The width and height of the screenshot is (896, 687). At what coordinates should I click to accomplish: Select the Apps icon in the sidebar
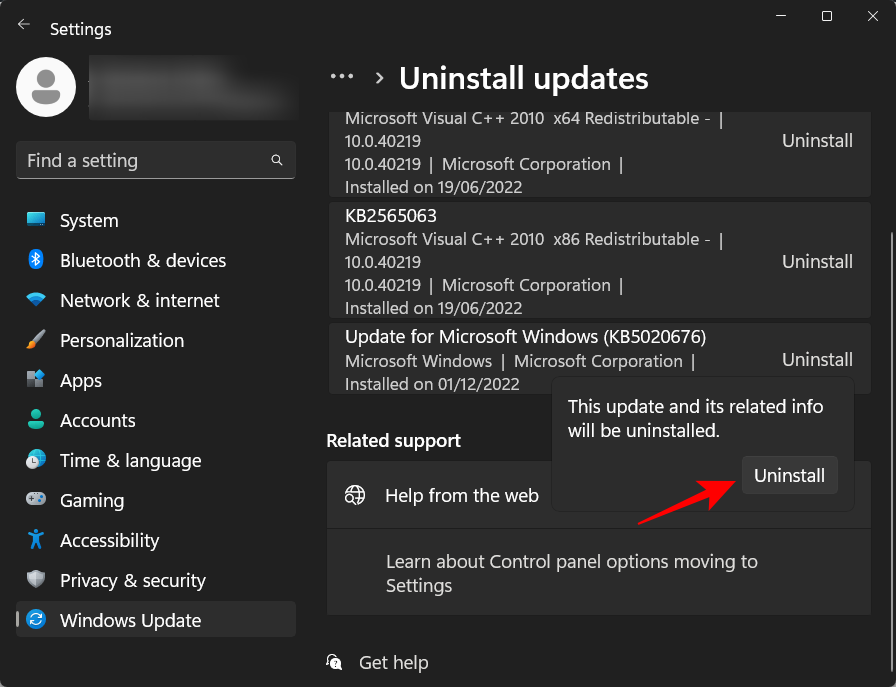[x=37, y=380]
